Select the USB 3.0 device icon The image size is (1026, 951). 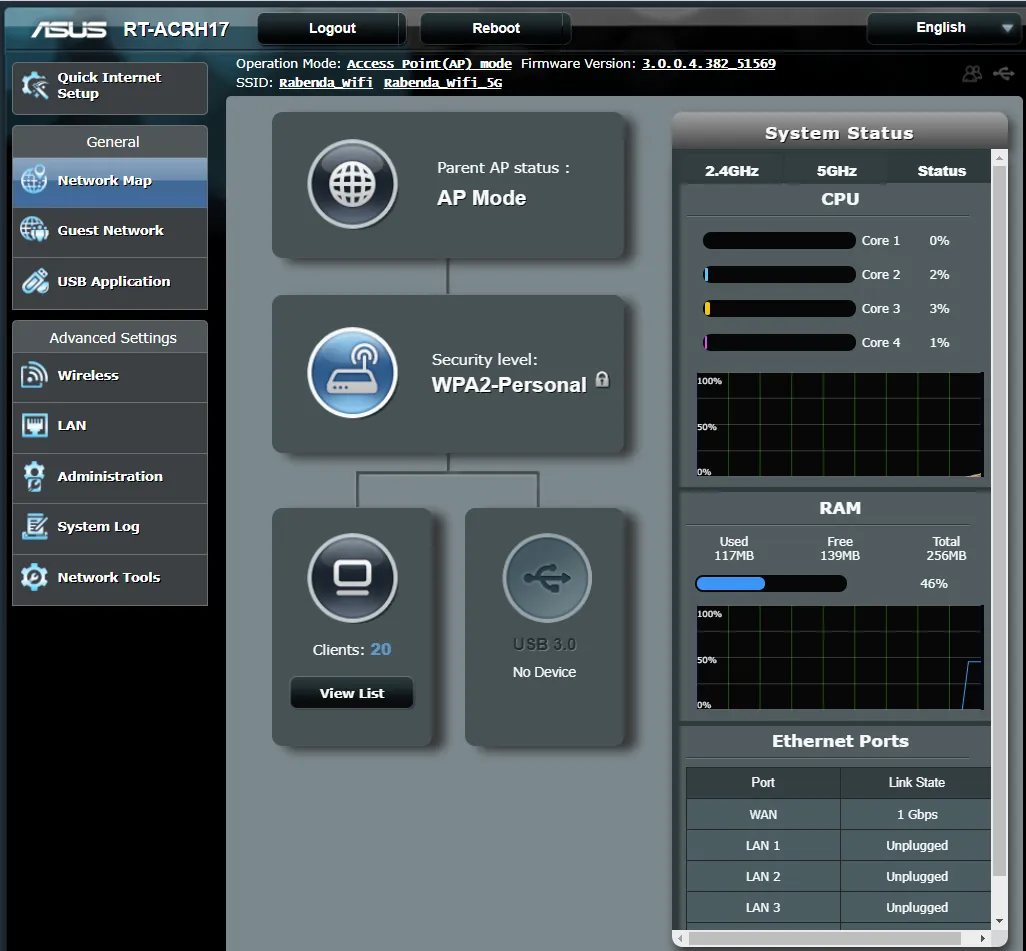(x=547, y=577)
